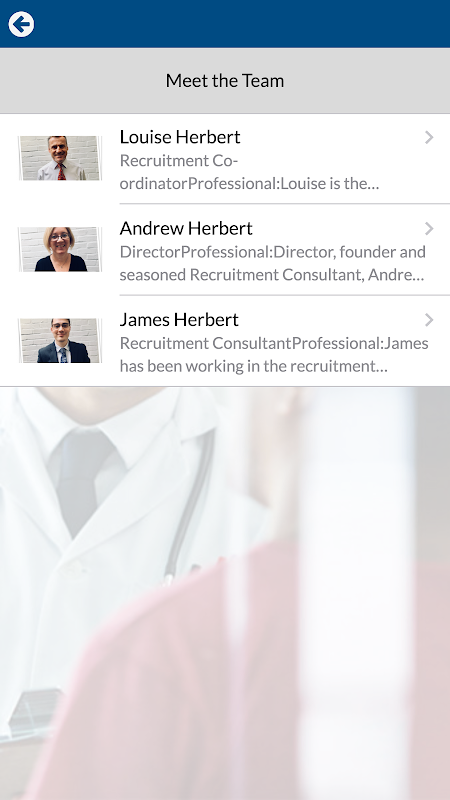
Task: Open Recruitment Consultant James description
Action: (274, 355)
